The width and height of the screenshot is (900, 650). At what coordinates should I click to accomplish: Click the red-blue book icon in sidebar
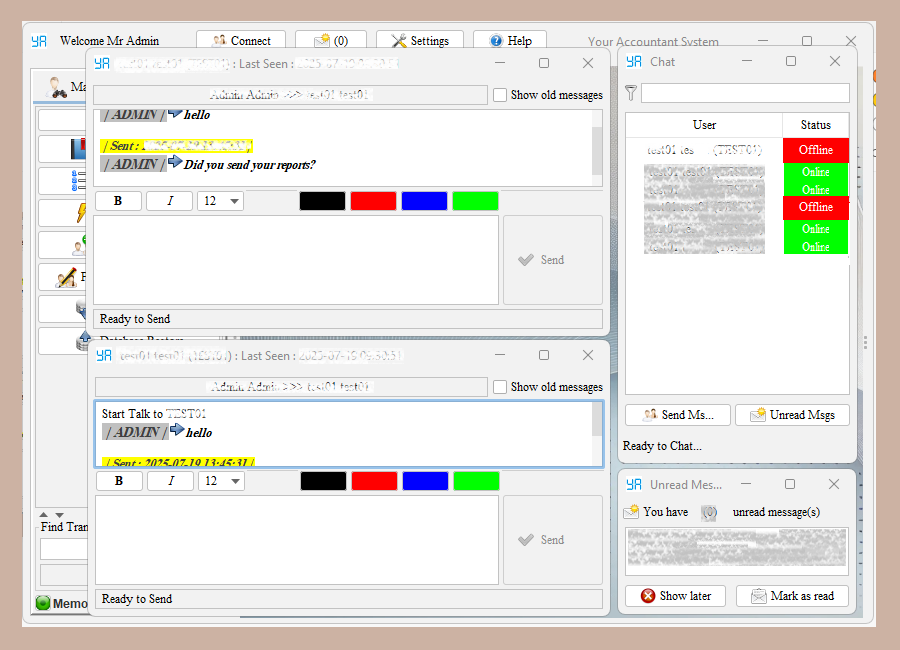pos(78,148)
